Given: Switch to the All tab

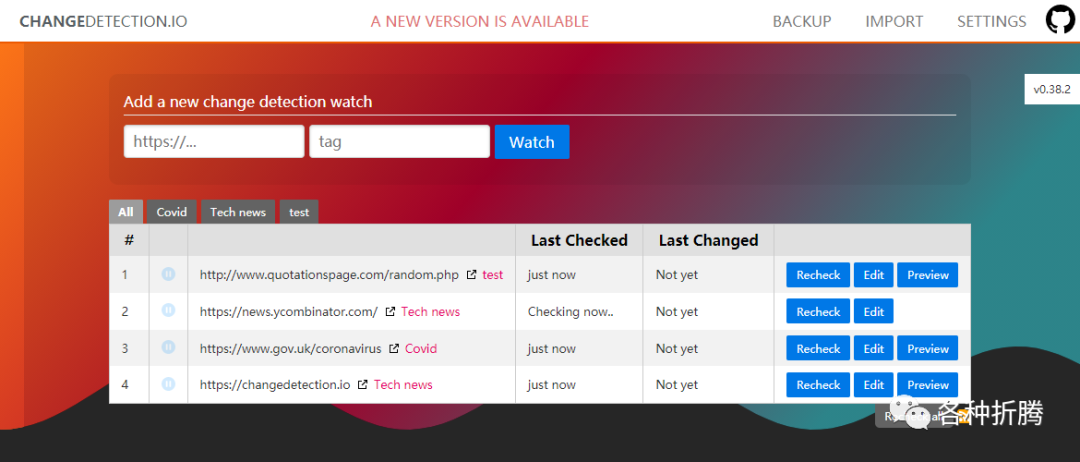Looking at the screenshot, I should pyautogui.click(x=125, y=212).
